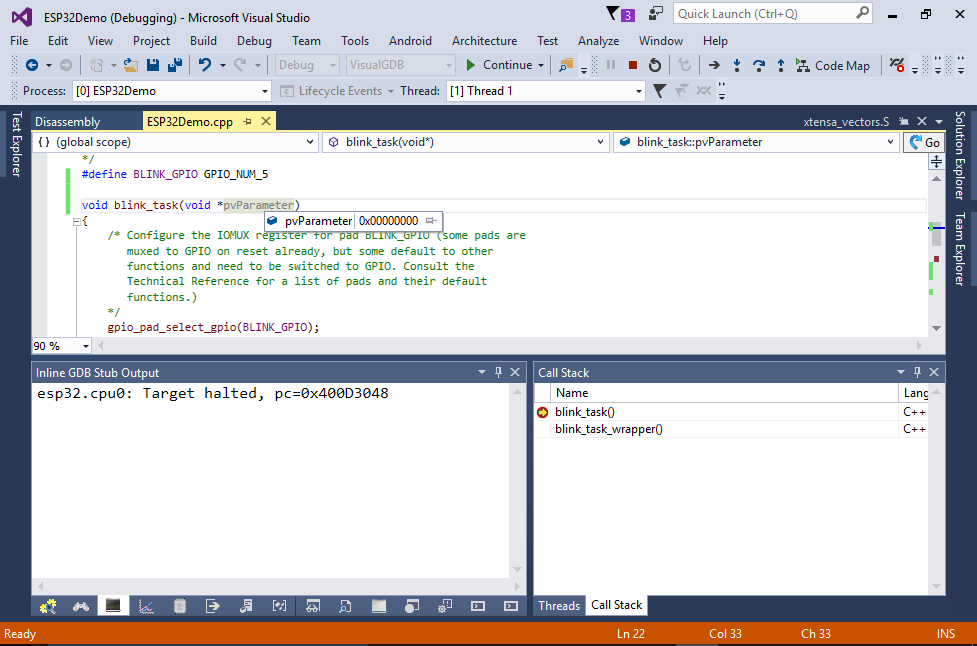Click the Undo arrow icon

(x=204, y=65)
